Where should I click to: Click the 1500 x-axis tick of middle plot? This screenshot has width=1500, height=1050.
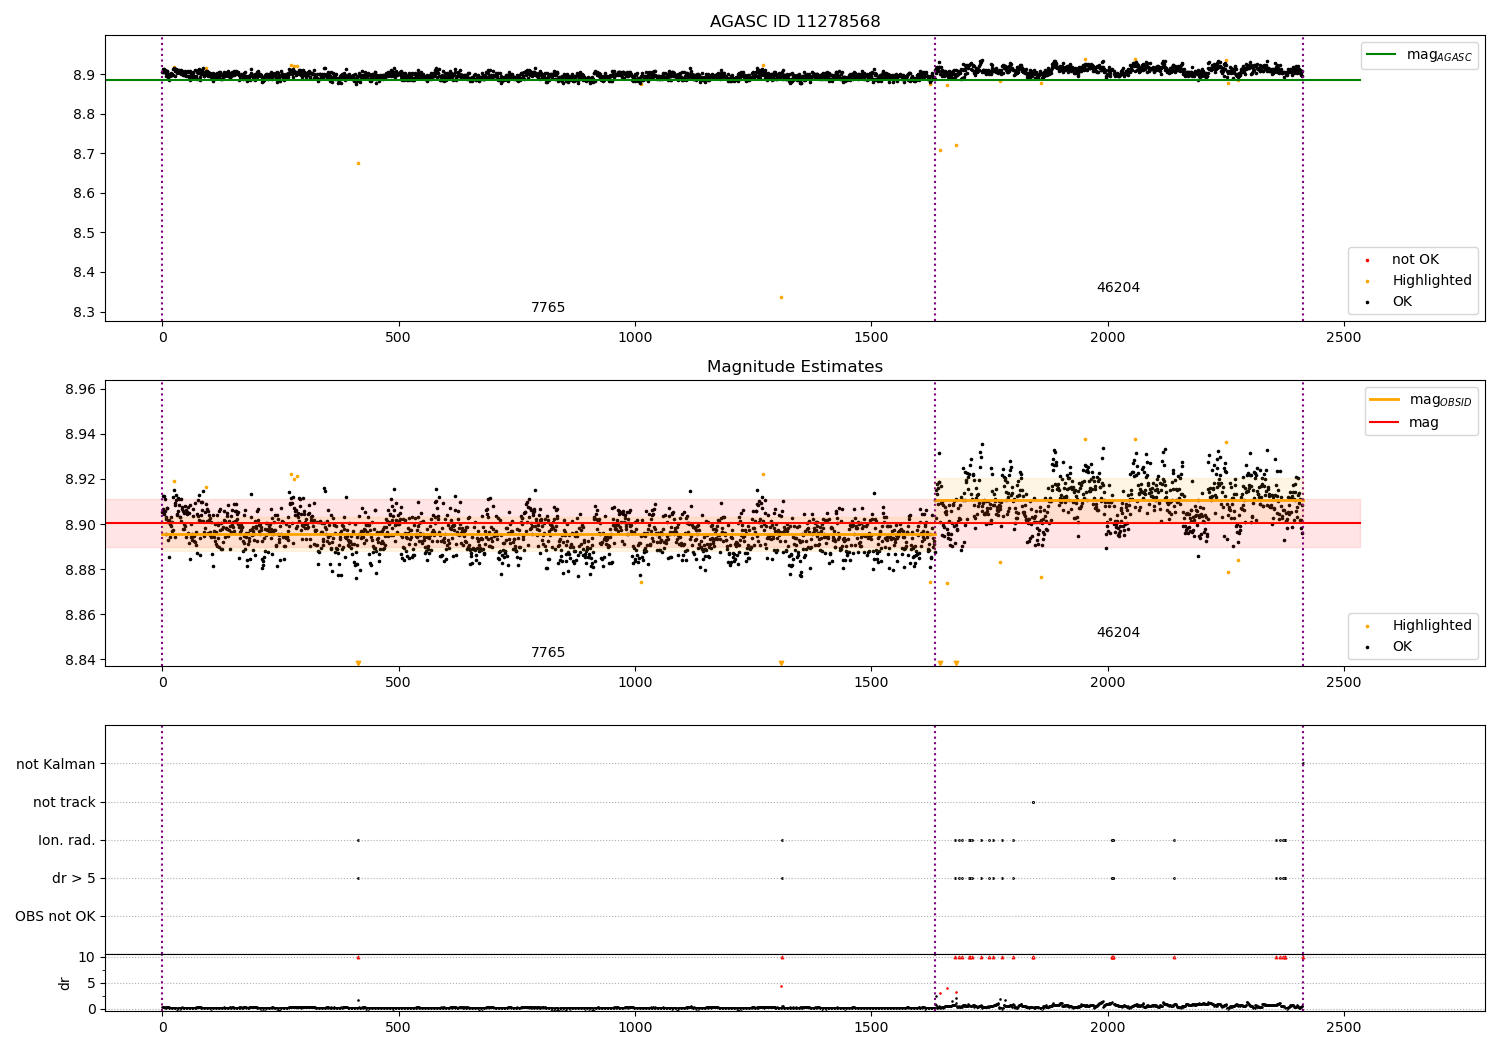[x=871, y=683]
